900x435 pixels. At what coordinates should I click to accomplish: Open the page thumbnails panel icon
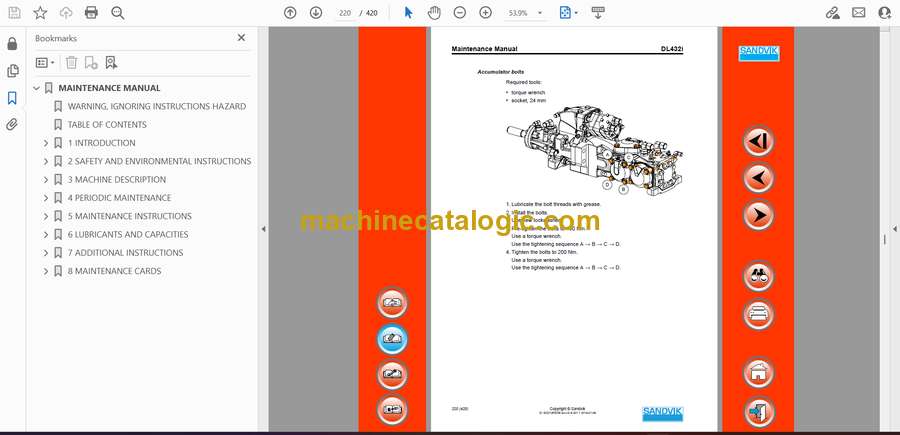12,71
